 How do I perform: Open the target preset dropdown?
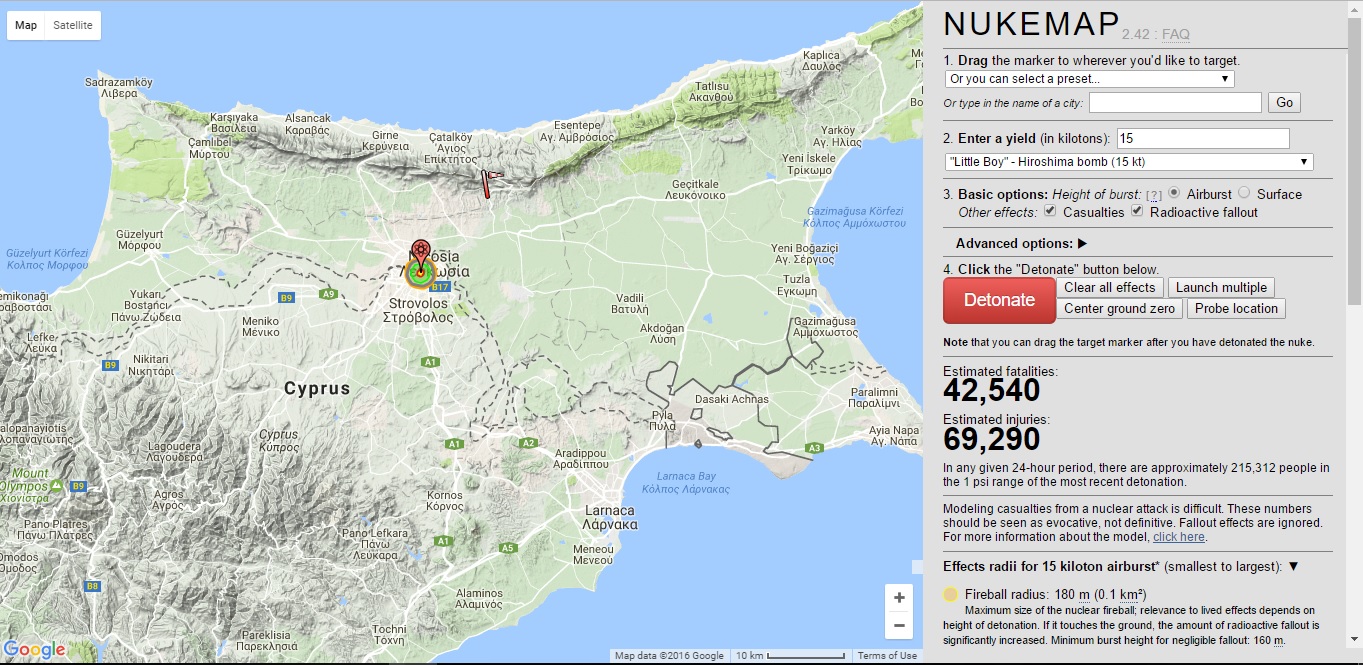pos(1089,79)
